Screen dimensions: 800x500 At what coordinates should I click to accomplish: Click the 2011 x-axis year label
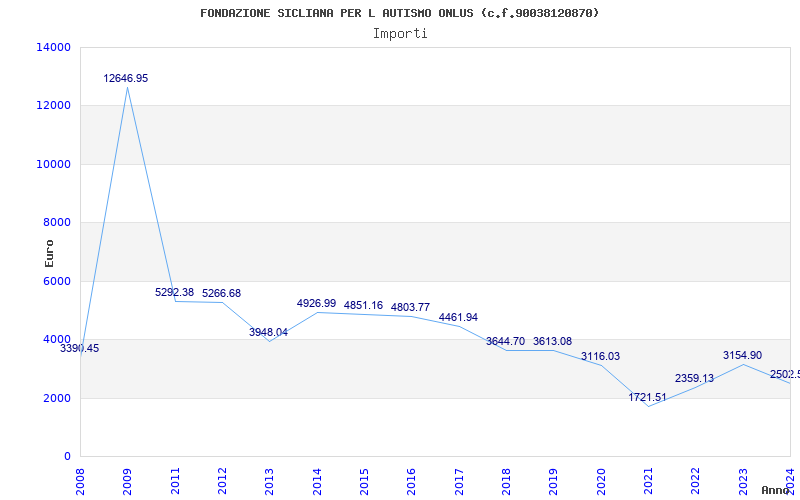click(175, 481)
